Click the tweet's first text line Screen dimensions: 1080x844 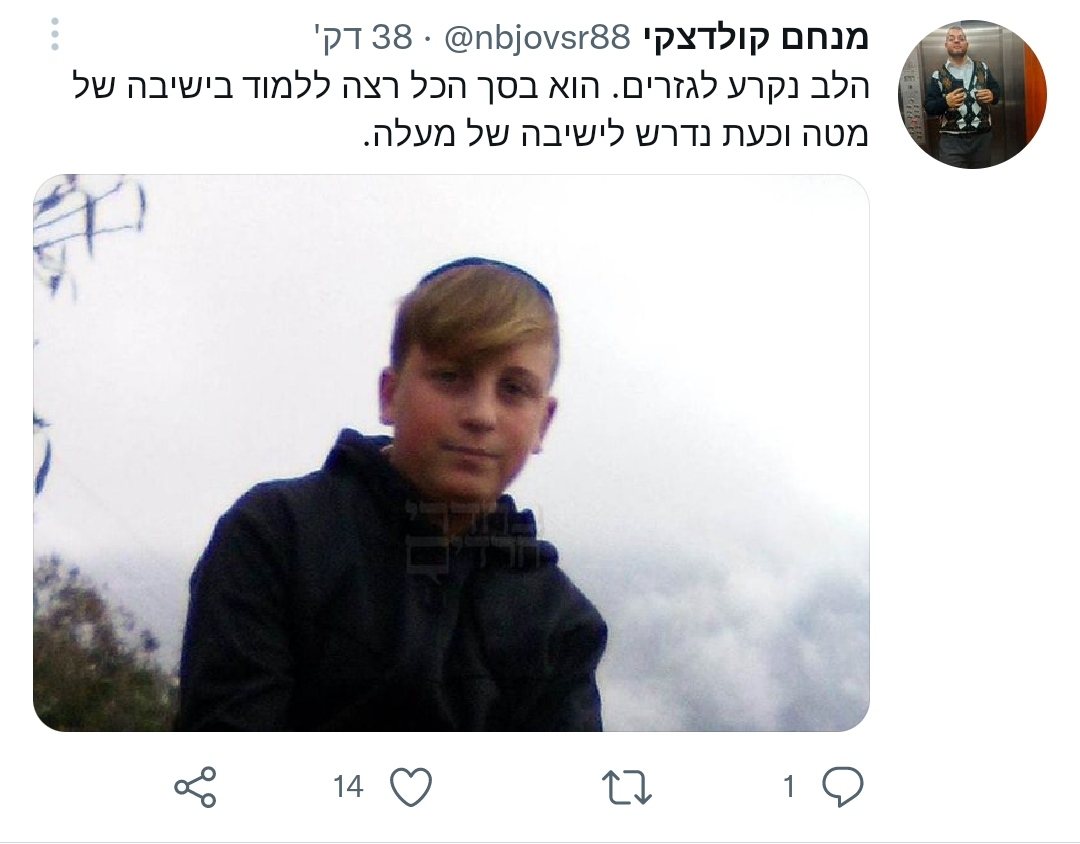click(470, 86)
